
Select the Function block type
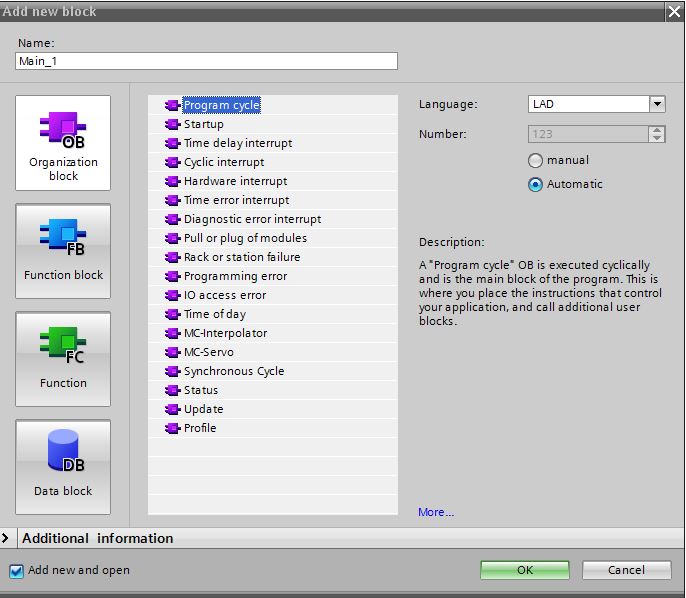63,251
